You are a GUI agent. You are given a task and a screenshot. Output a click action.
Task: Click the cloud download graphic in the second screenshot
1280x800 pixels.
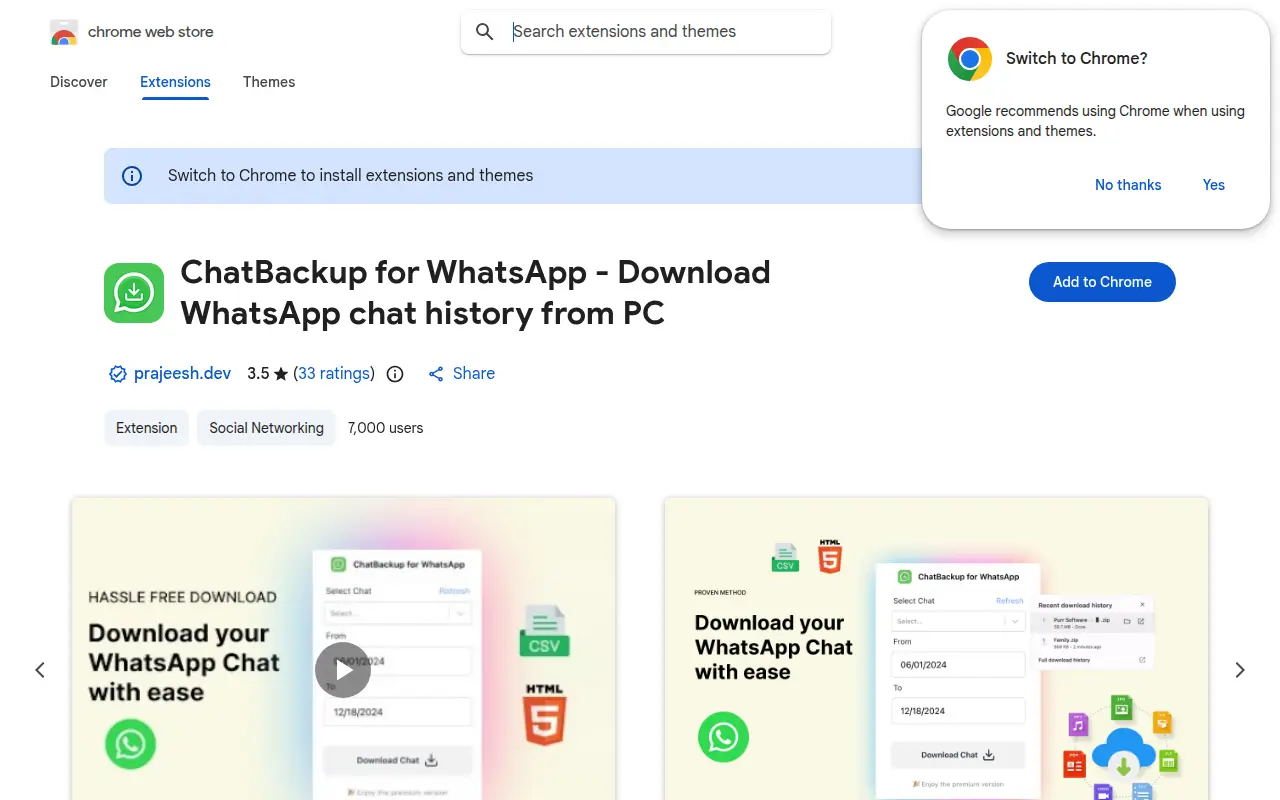(x=1123, y=753)
